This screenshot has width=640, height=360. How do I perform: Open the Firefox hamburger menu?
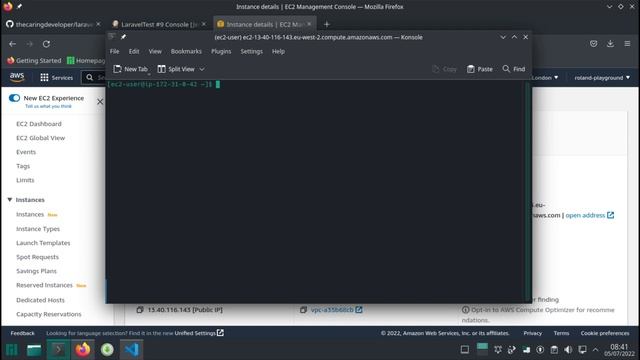point(627,44)
